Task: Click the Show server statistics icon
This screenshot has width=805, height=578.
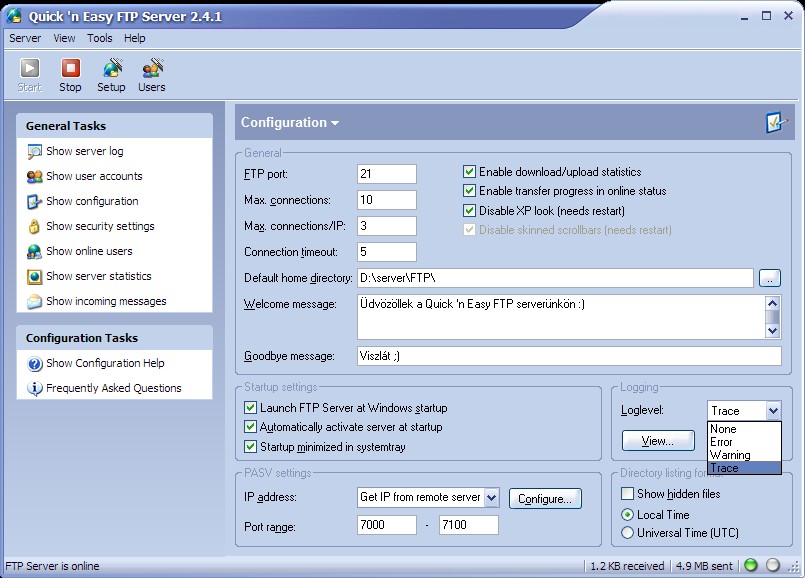Action: 34,277
